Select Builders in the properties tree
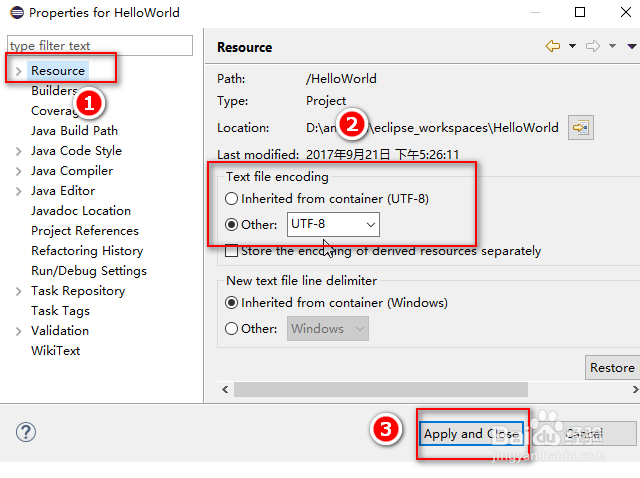This screenshot has height=478, width=640. pyautogui.click(x=54, y=91)
